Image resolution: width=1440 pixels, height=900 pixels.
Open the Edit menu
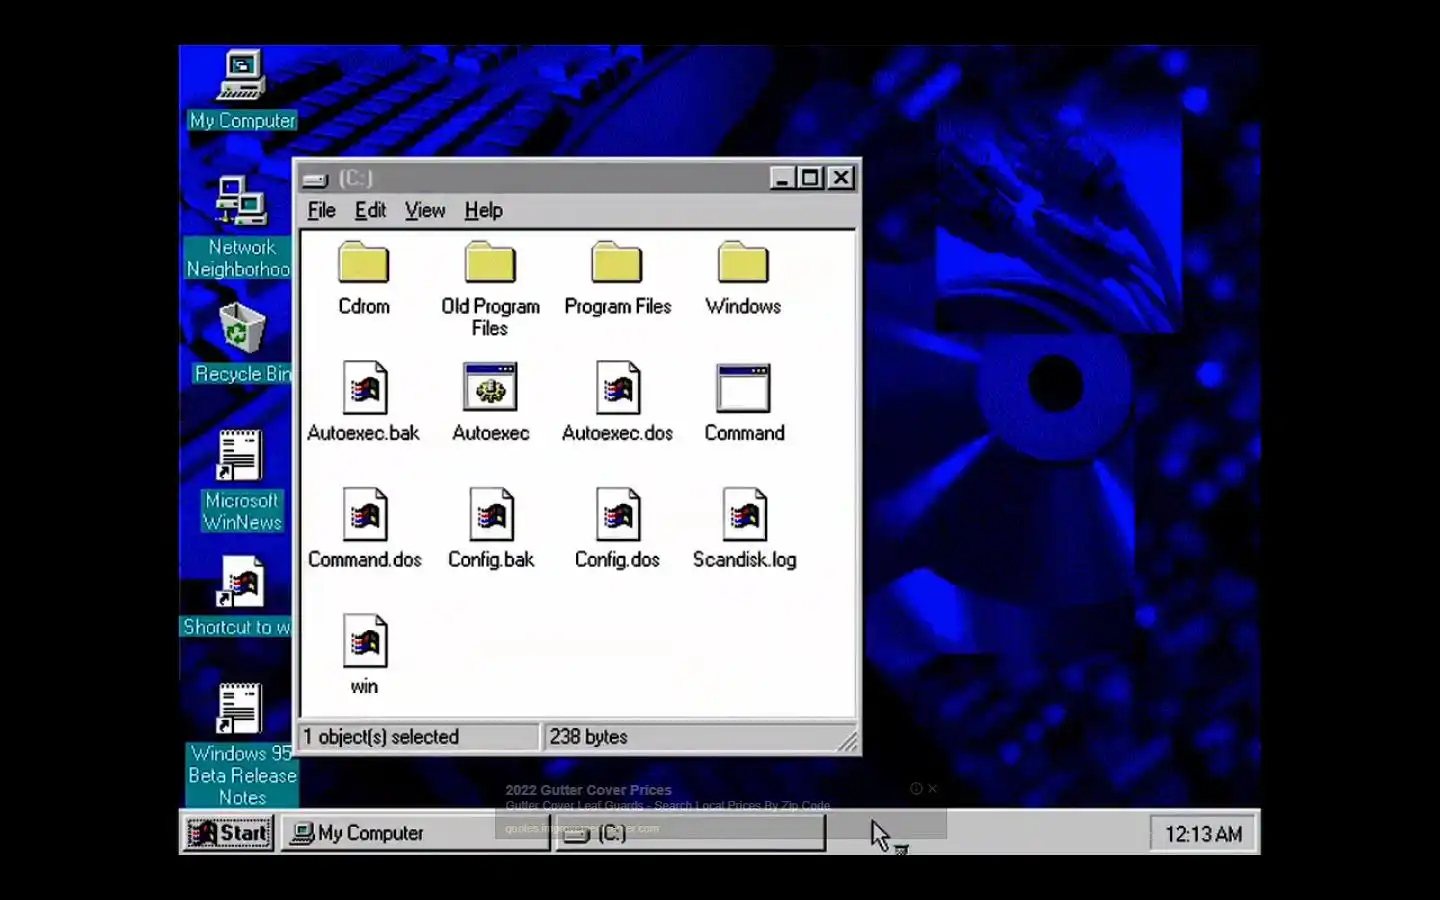[370, 210]
